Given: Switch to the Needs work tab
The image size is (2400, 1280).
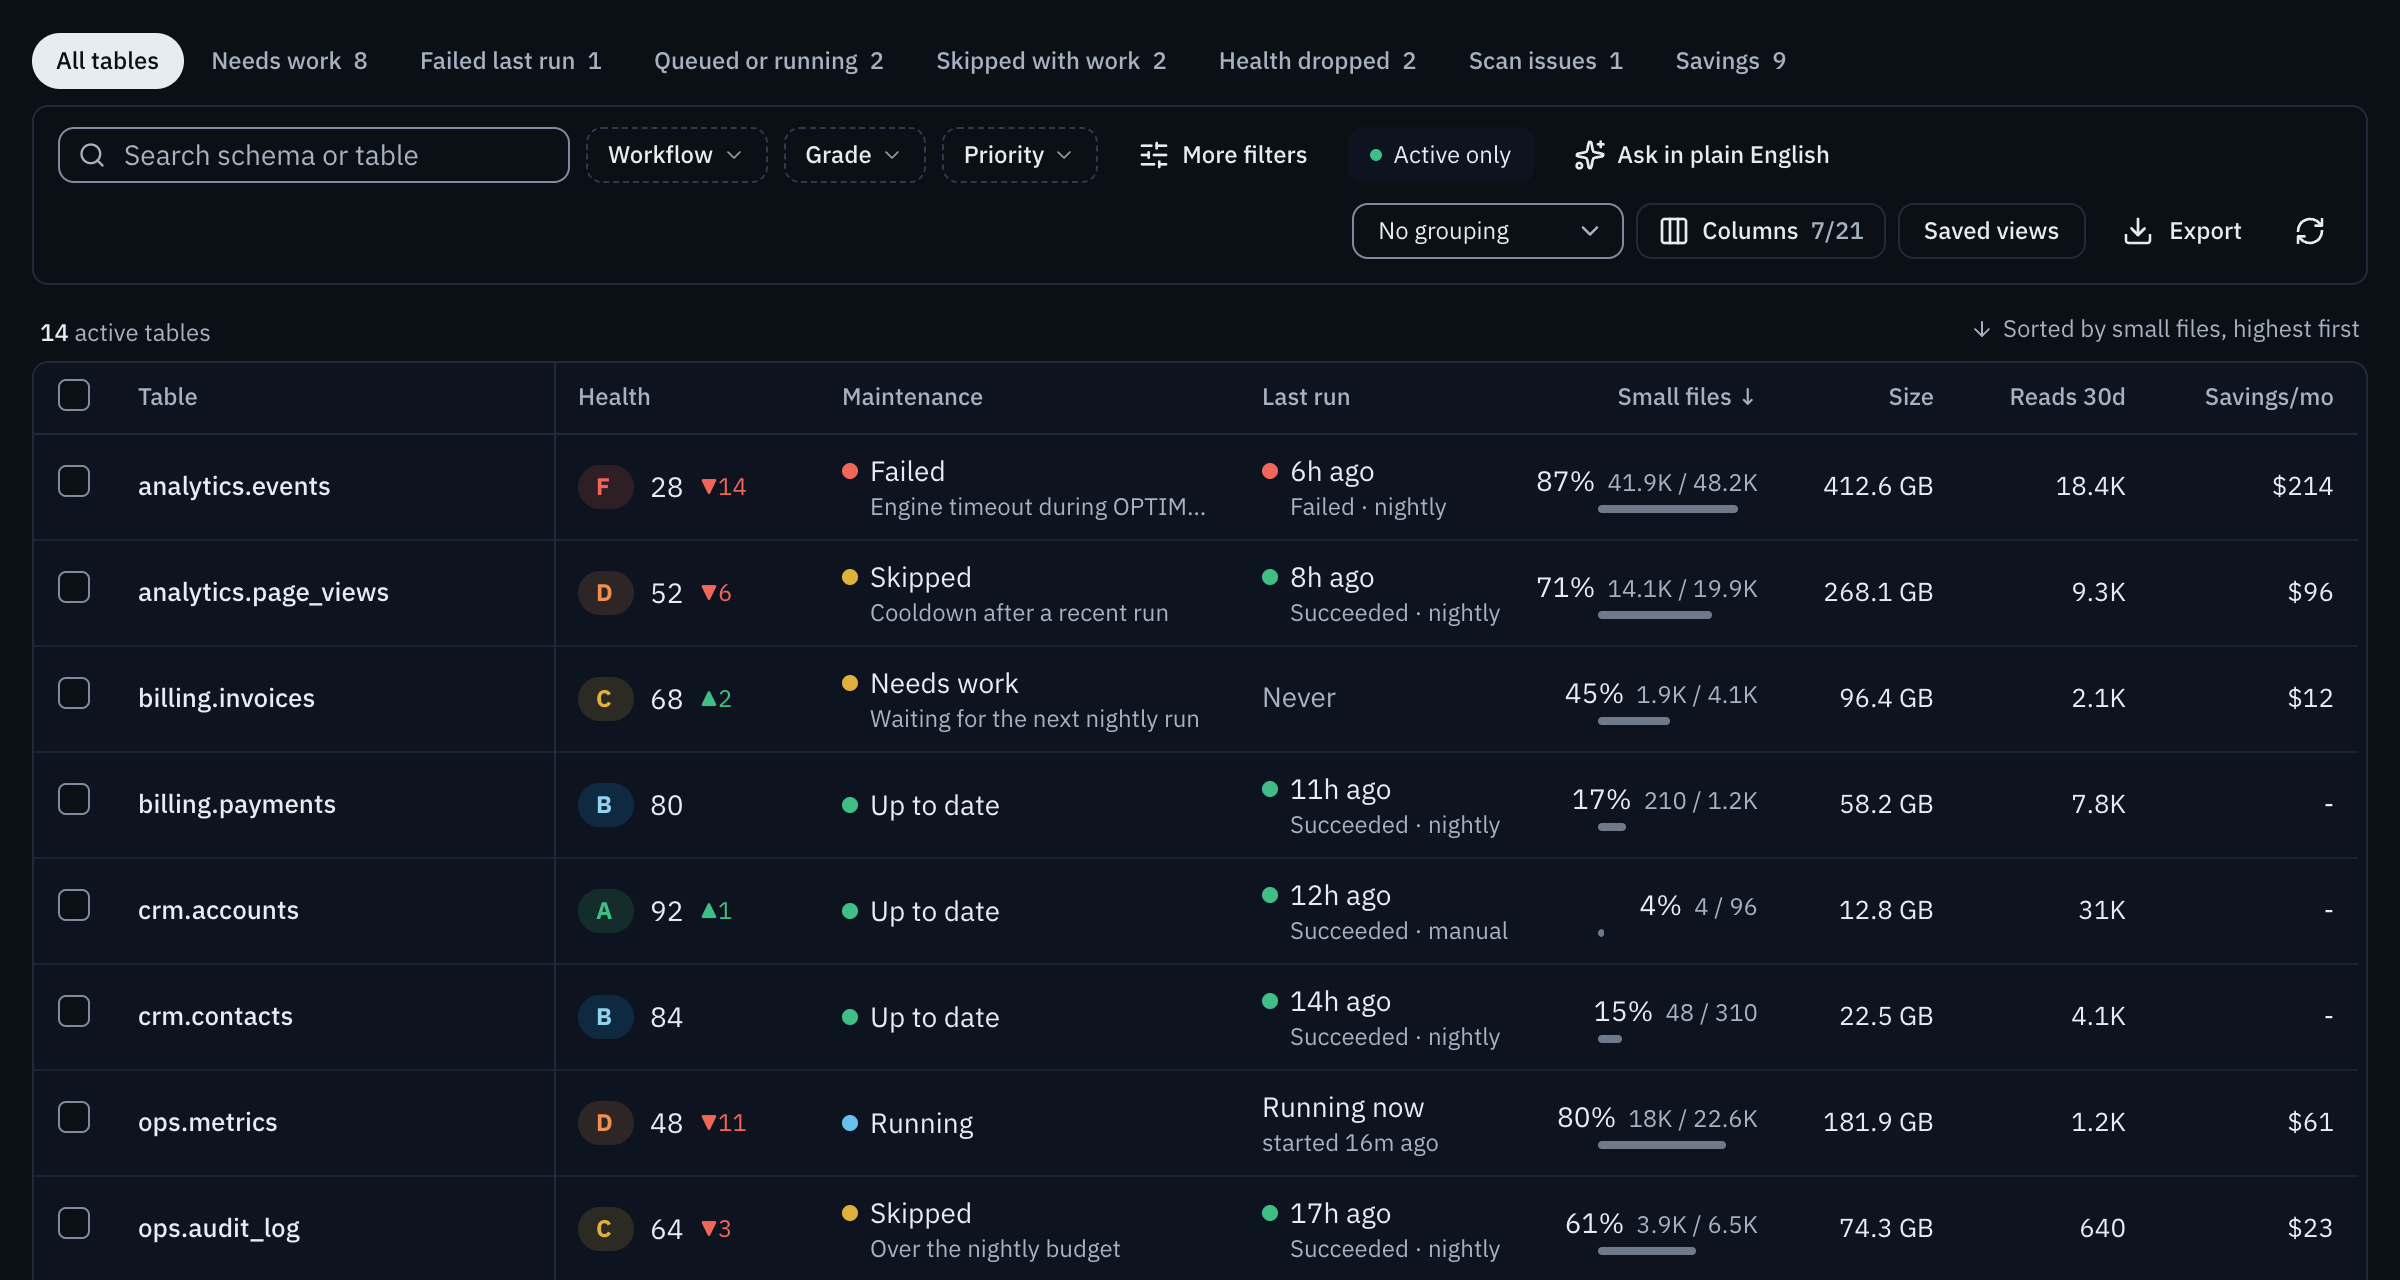Looking at the screenshot, I should pyautogui.click(x=289, y=61).
